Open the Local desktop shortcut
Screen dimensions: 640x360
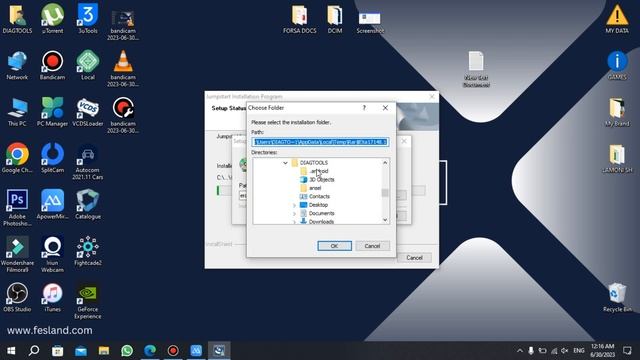88,65
